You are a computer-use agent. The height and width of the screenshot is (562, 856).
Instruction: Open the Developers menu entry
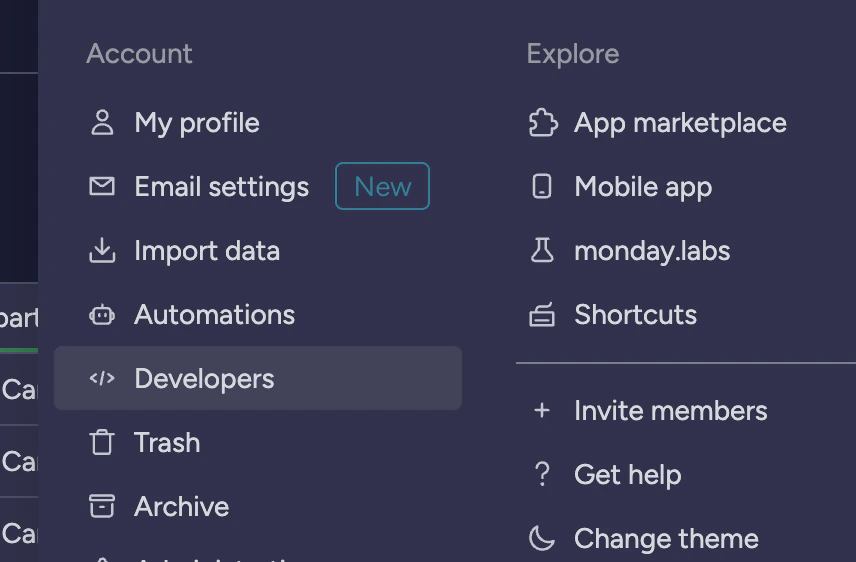(x=258, y=378)
